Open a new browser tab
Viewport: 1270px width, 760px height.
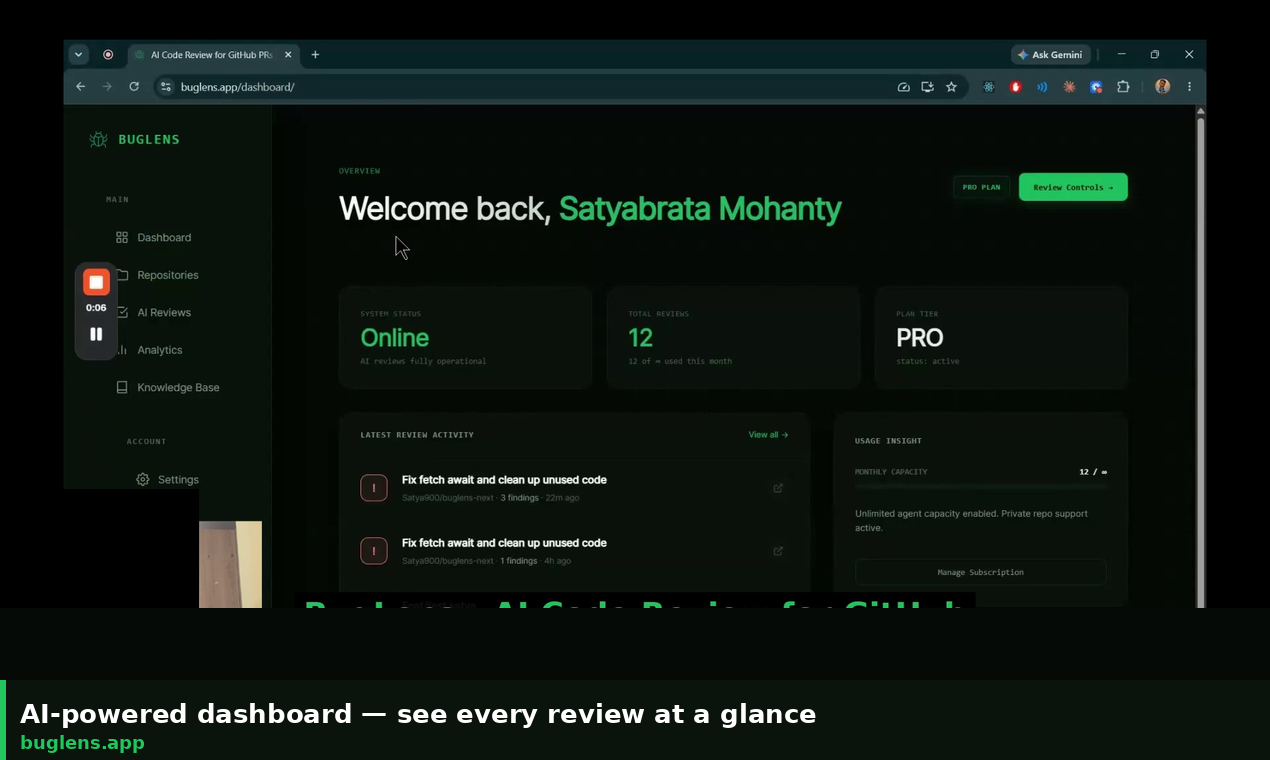pos(315,55)
